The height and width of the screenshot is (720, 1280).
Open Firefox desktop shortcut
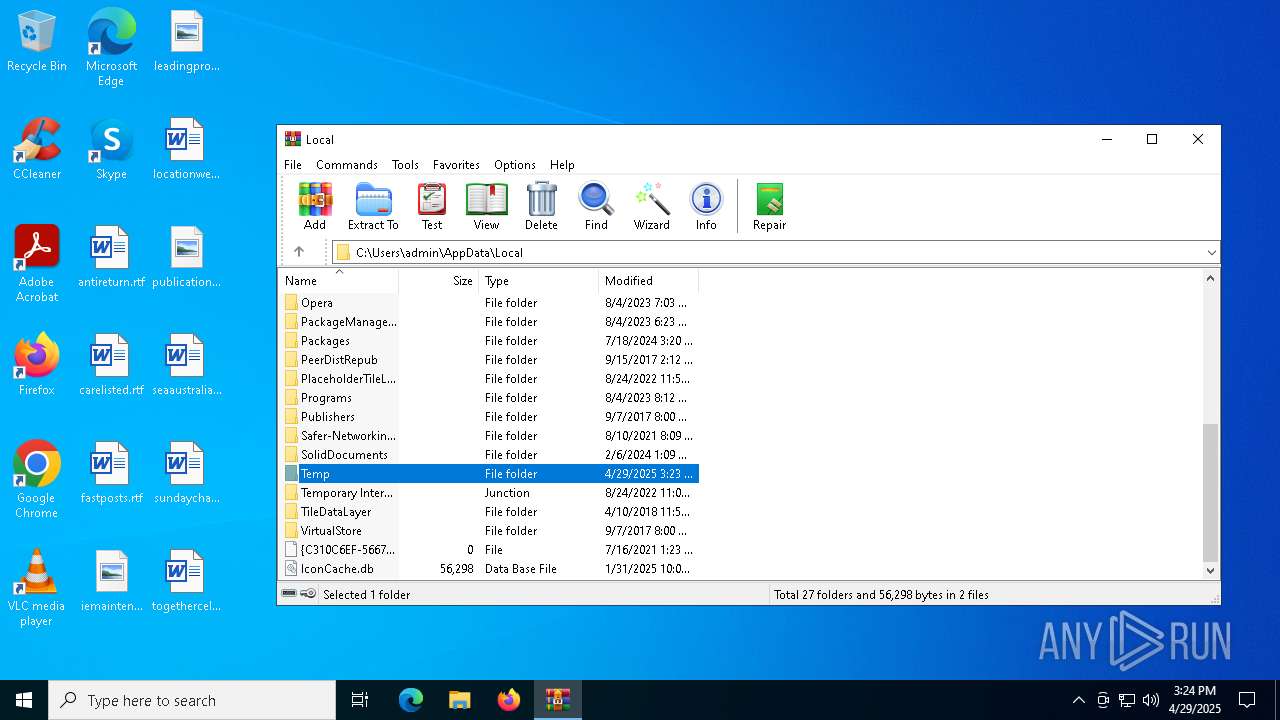[37, 366]
